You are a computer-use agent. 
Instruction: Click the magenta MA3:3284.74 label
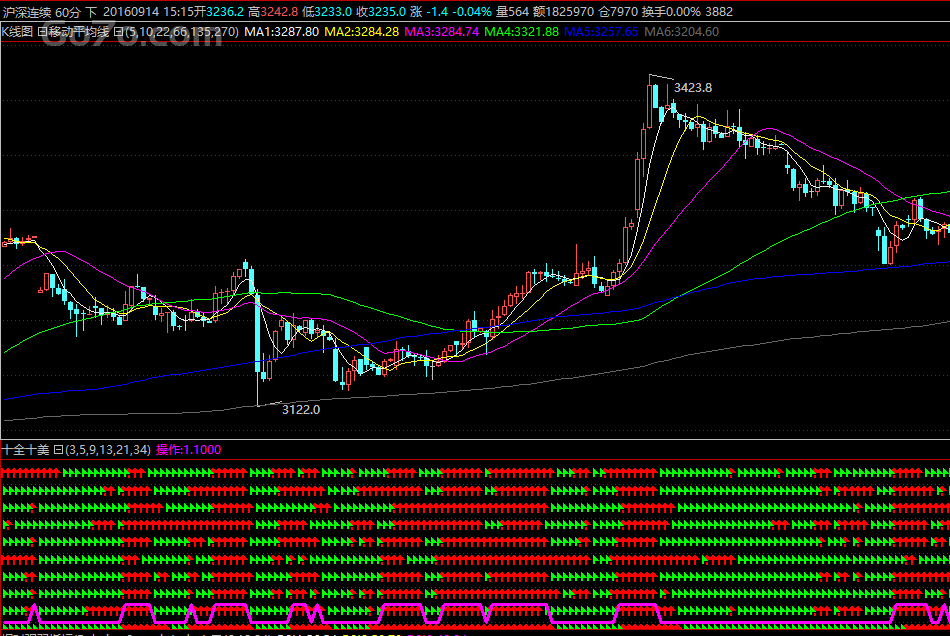442,32
